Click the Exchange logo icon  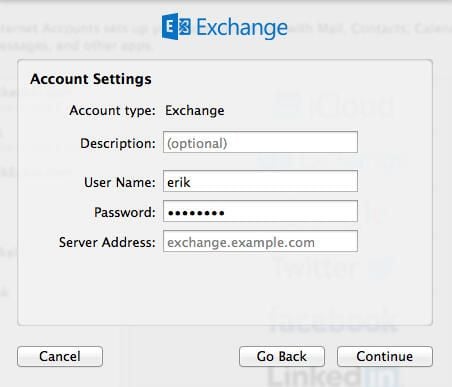click(x=176, y=27)
